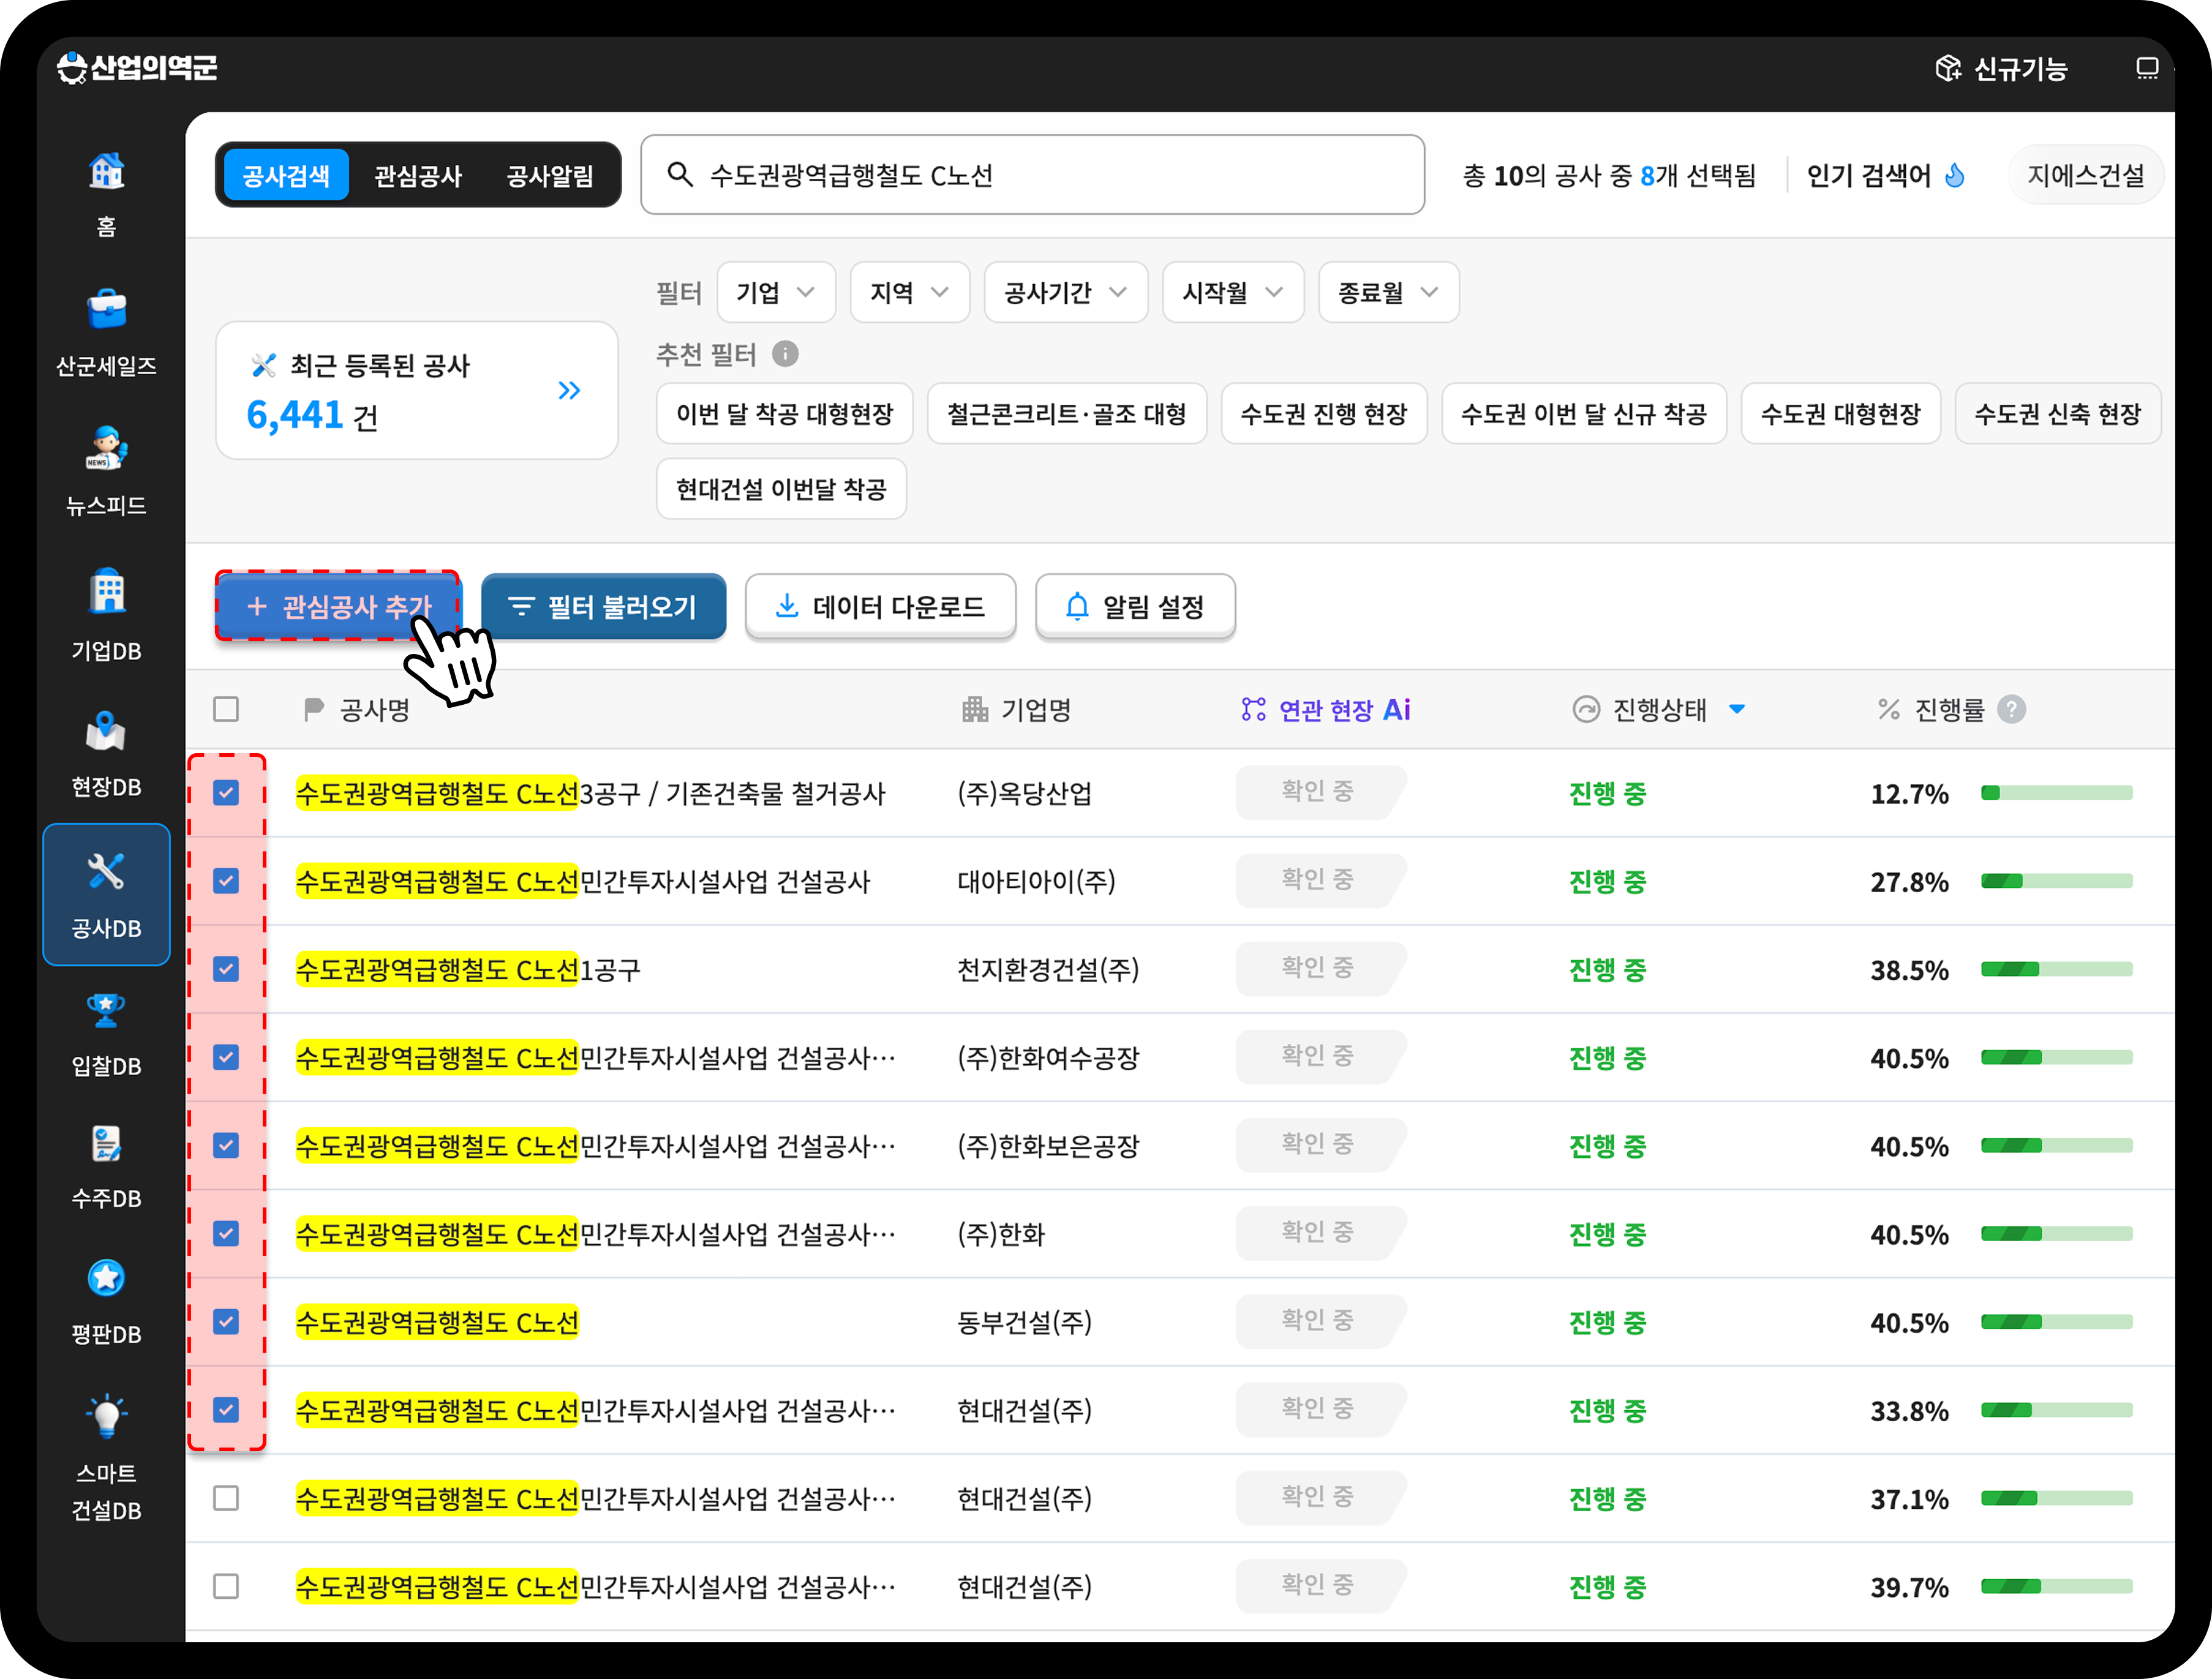Open the 시작월 filter dropdown
The height and width of the screenshot is (1679, 2212).
pyautogui.click(x=1233, y=292)
